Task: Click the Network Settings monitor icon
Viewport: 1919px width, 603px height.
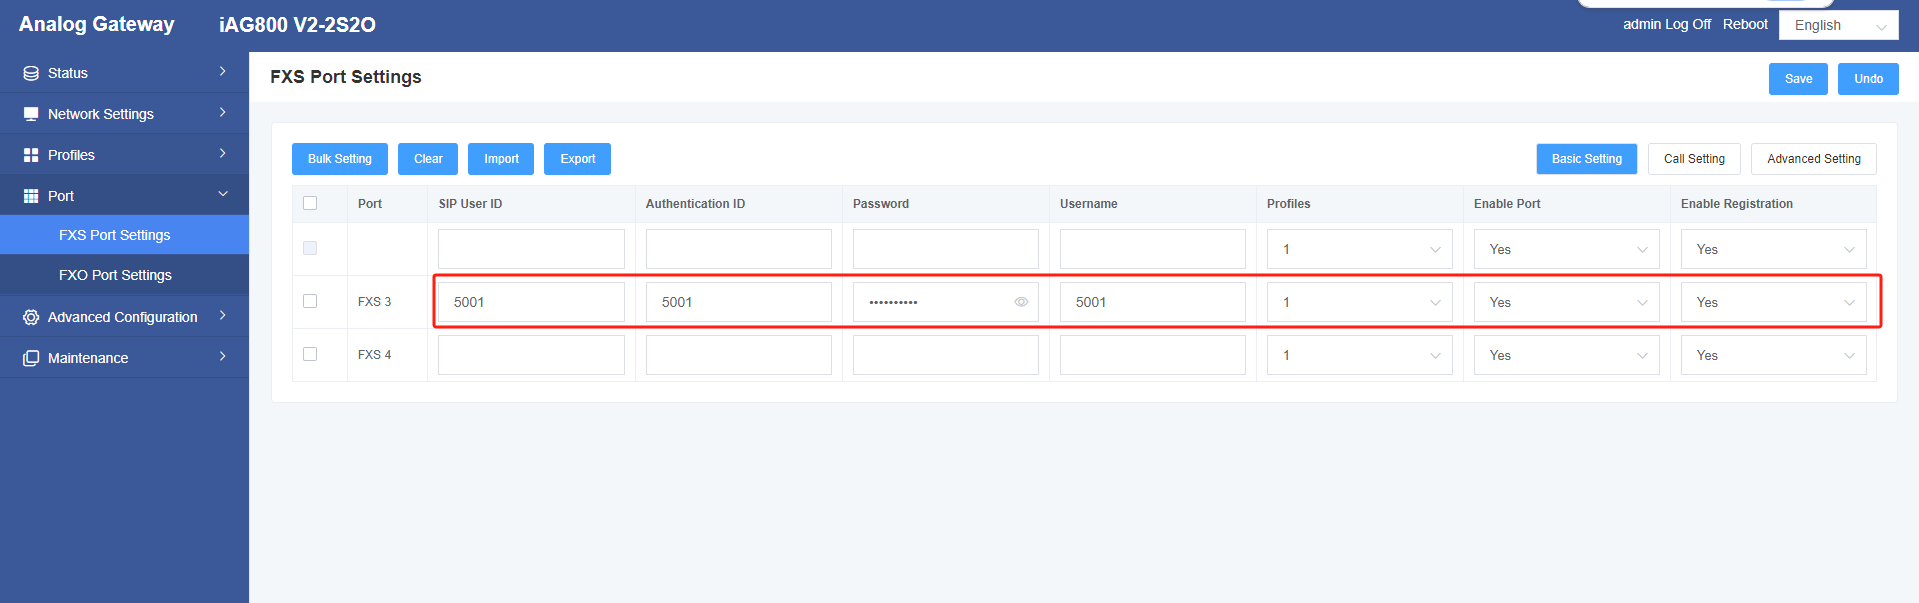Action: coord(31,114)
